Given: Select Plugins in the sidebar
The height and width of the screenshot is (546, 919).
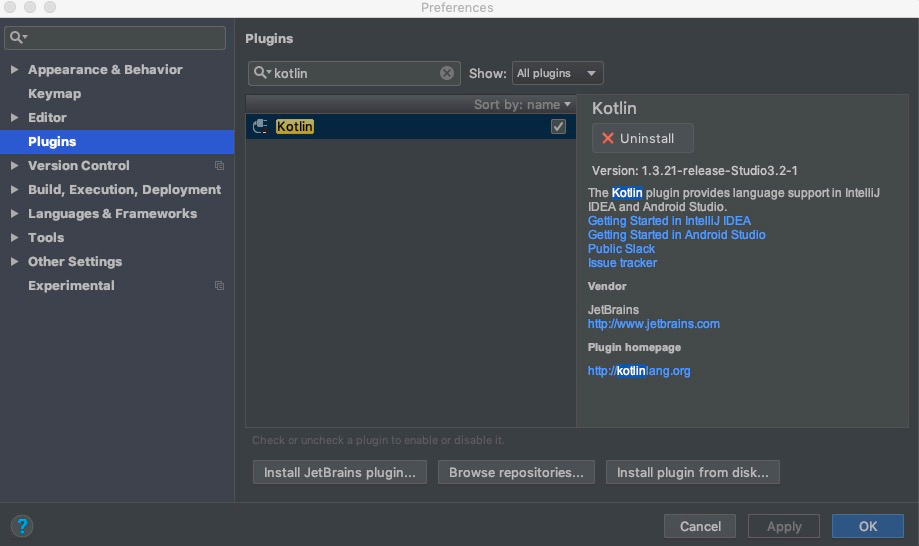Looking at the screenshot, I should click(117, 142).
